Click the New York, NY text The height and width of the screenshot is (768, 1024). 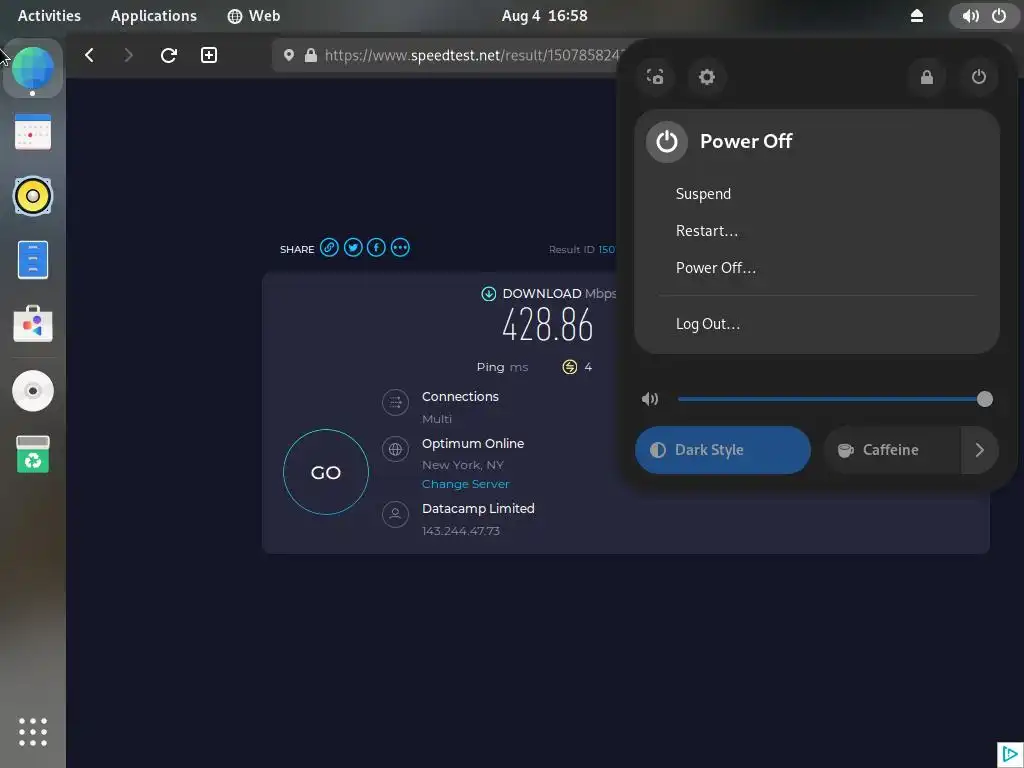click(x=462, y=465)
